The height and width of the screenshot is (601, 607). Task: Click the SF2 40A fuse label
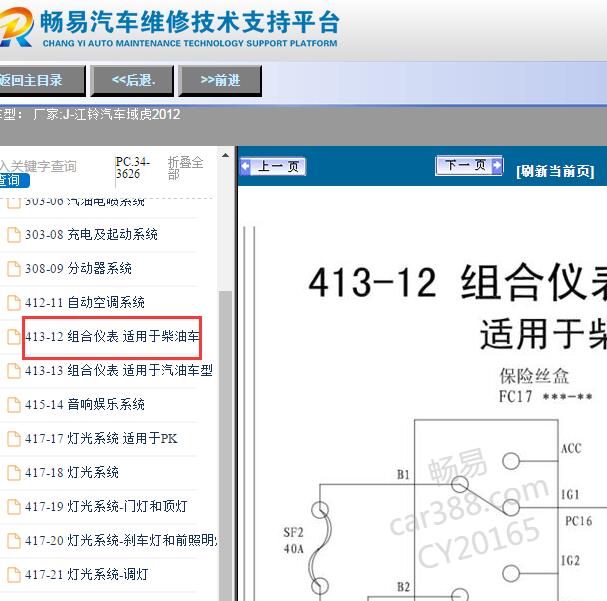293,541
